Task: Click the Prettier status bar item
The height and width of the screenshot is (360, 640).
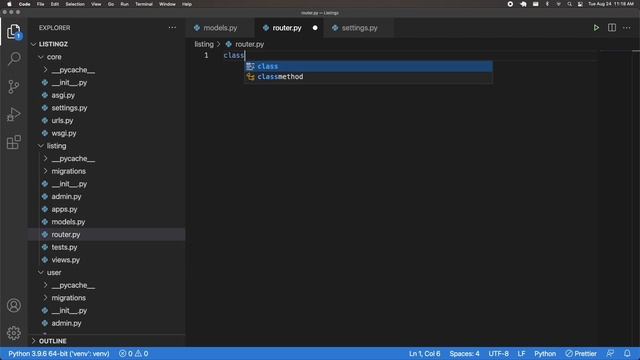Action: [581, 353]
